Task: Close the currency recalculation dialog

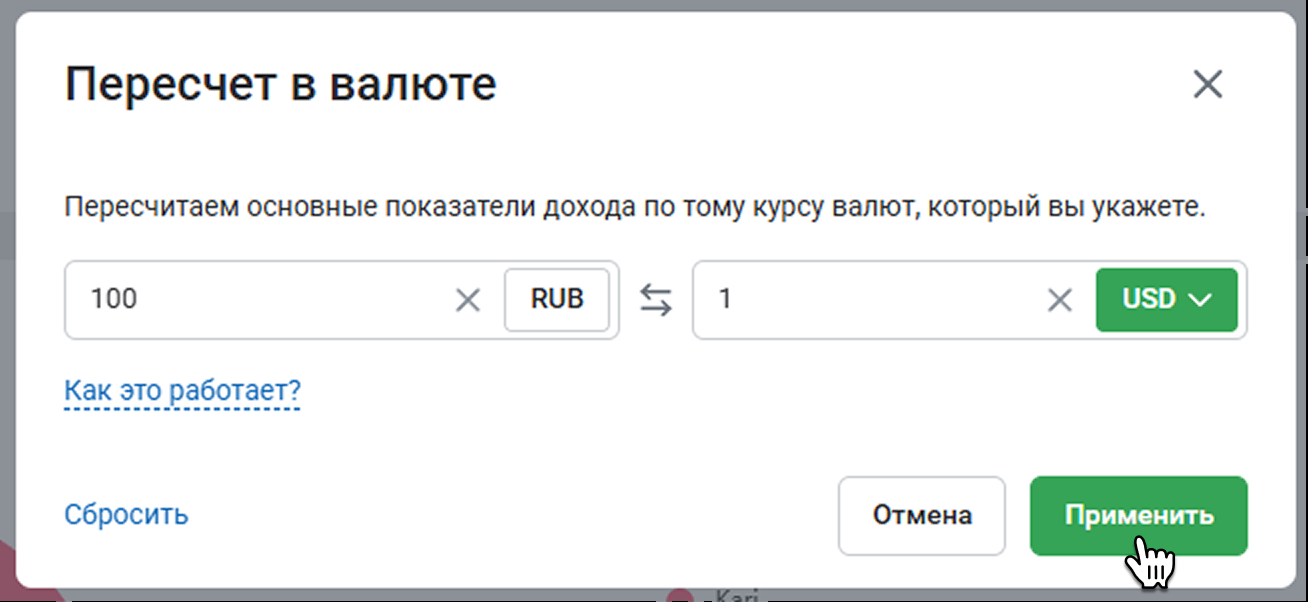Action: 1208,85
